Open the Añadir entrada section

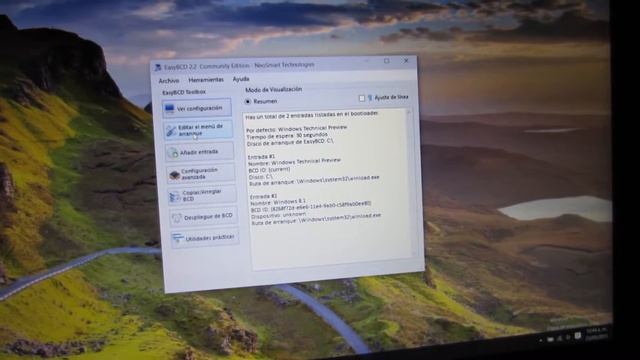pos(199,152)
